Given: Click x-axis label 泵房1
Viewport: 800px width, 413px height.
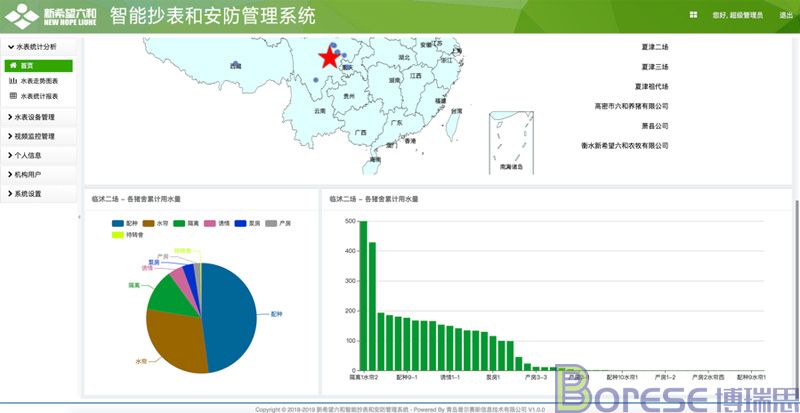Looking at the screenshot, I should pyautogui.click(x=493, y=377).
